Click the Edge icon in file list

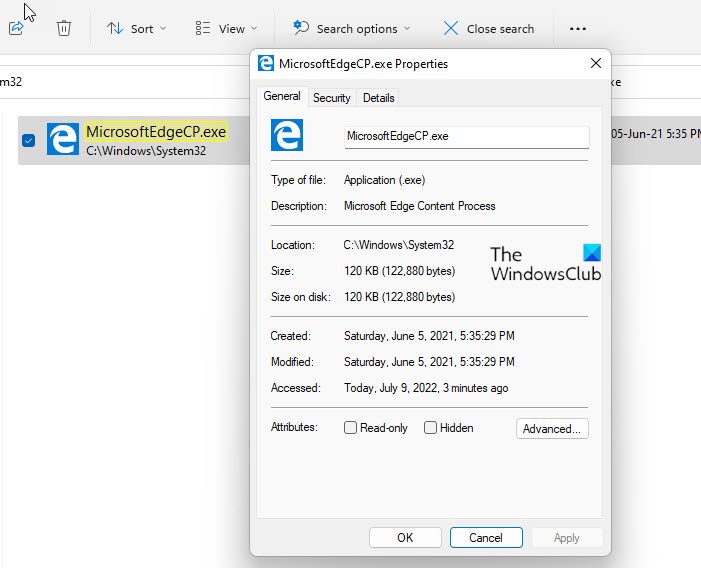pos(63,139)
